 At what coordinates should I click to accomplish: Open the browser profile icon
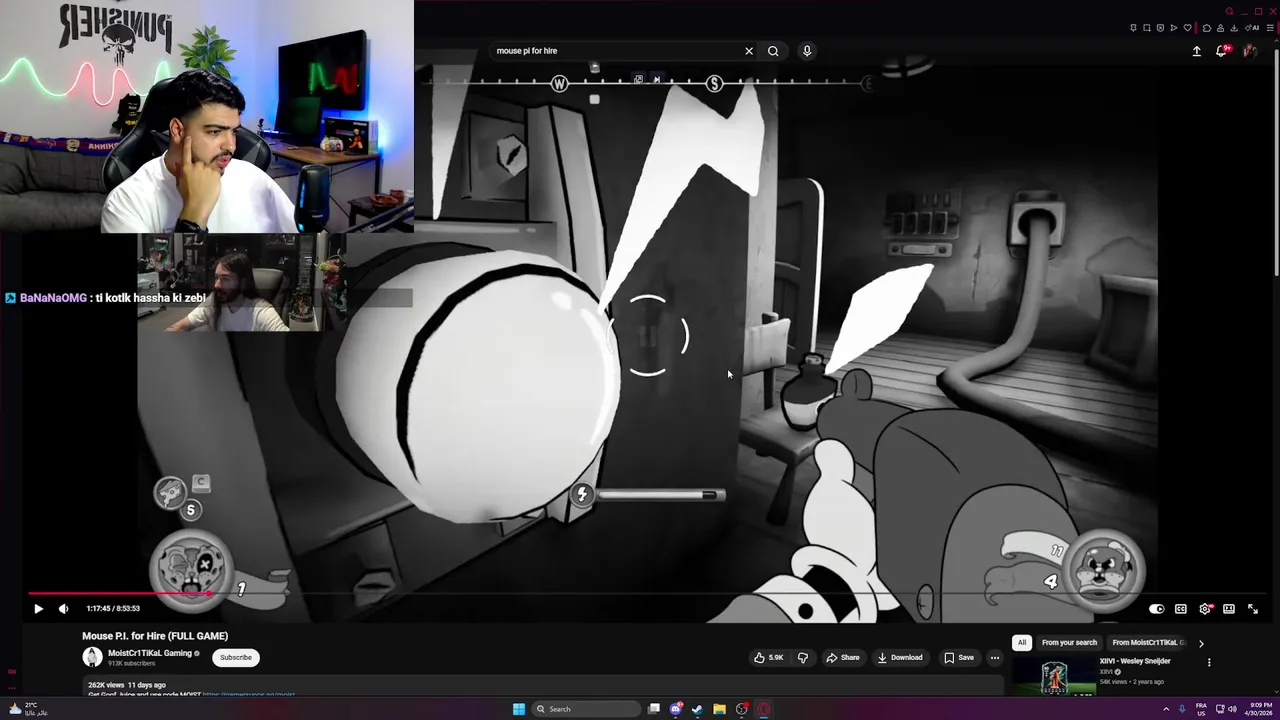(x=1221, y=28)
